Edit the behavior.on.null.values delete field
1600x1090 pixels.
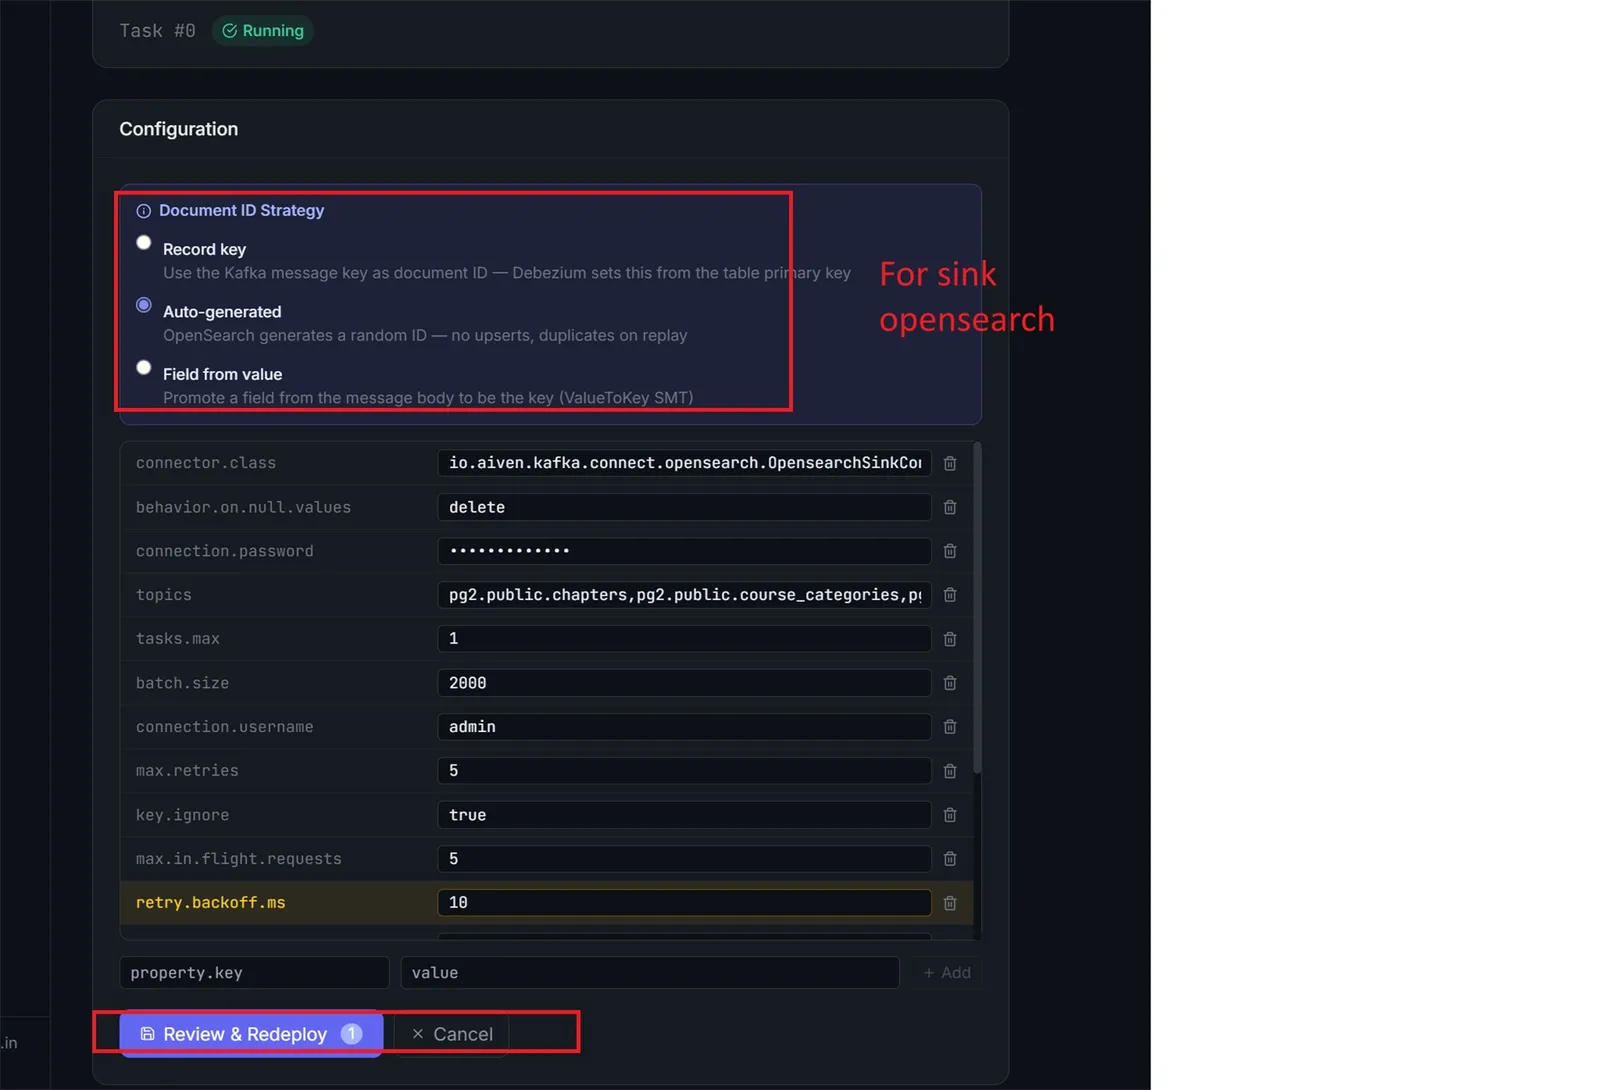click(684, 507)
